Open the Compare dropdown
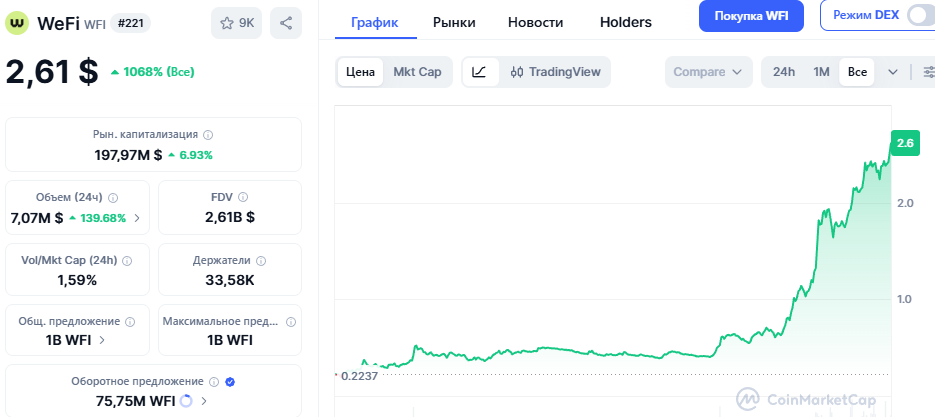The image size is (935, 417). point(708,72)
